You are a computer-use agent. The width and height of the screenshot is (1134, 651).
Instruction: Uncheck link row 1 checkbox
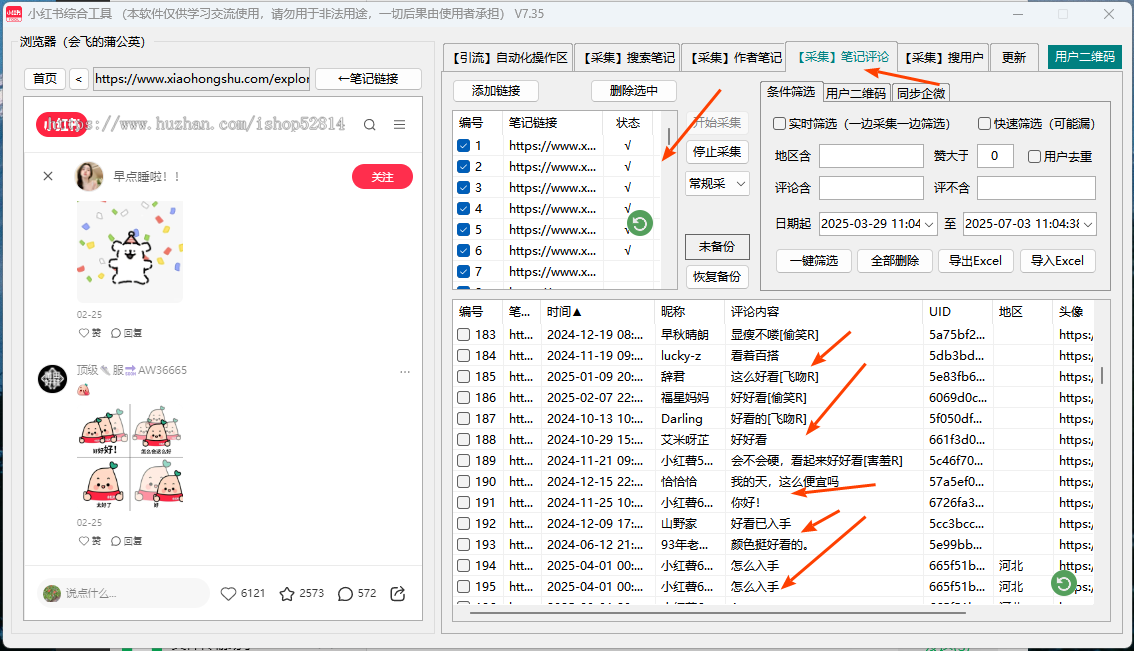[x=464, y=145]
